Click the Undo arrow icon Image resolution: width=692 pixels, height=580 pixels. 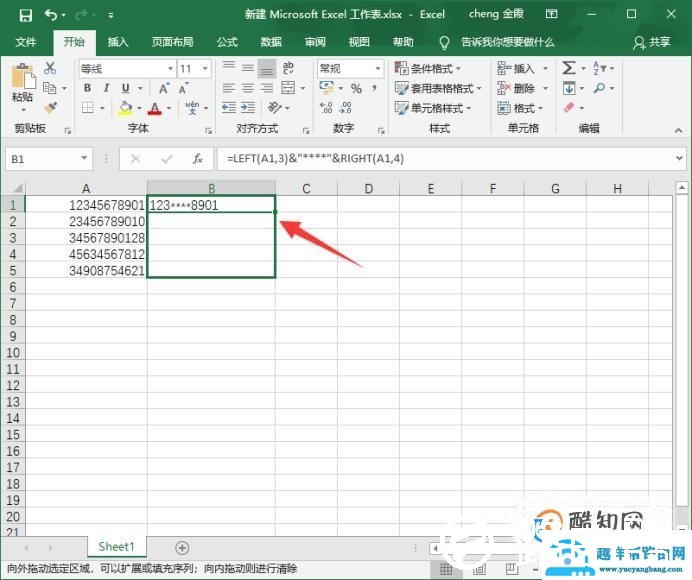(51, 15)
